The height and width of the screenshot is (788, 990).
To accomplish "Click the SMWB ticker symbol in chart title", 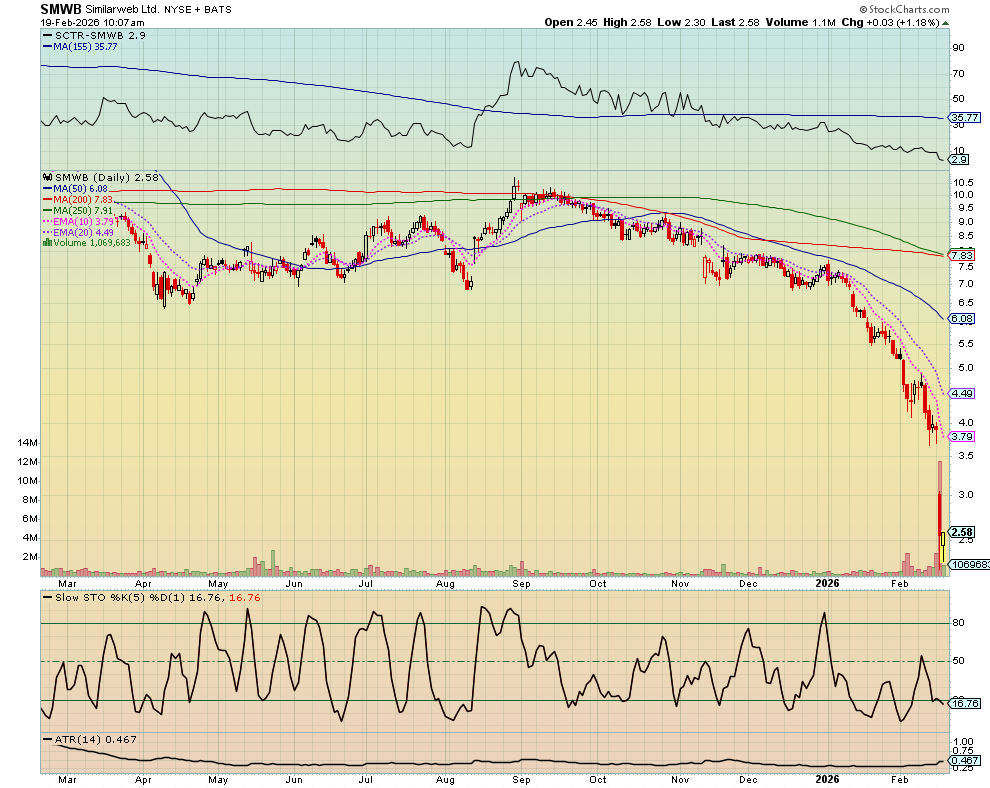I will (61, 9).
